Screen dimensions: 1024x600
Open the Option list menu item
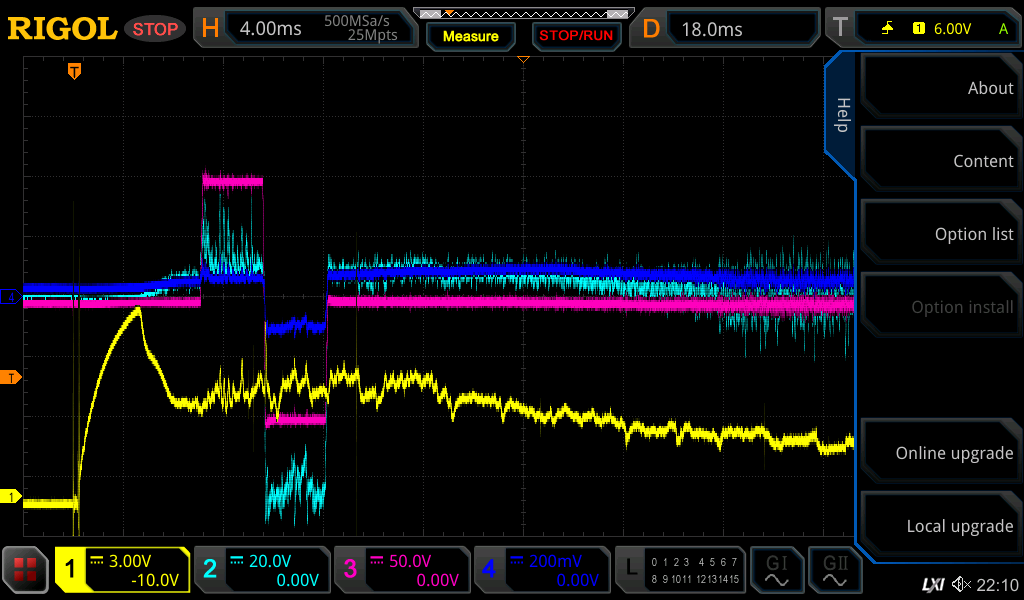click(x=938, y=234)
